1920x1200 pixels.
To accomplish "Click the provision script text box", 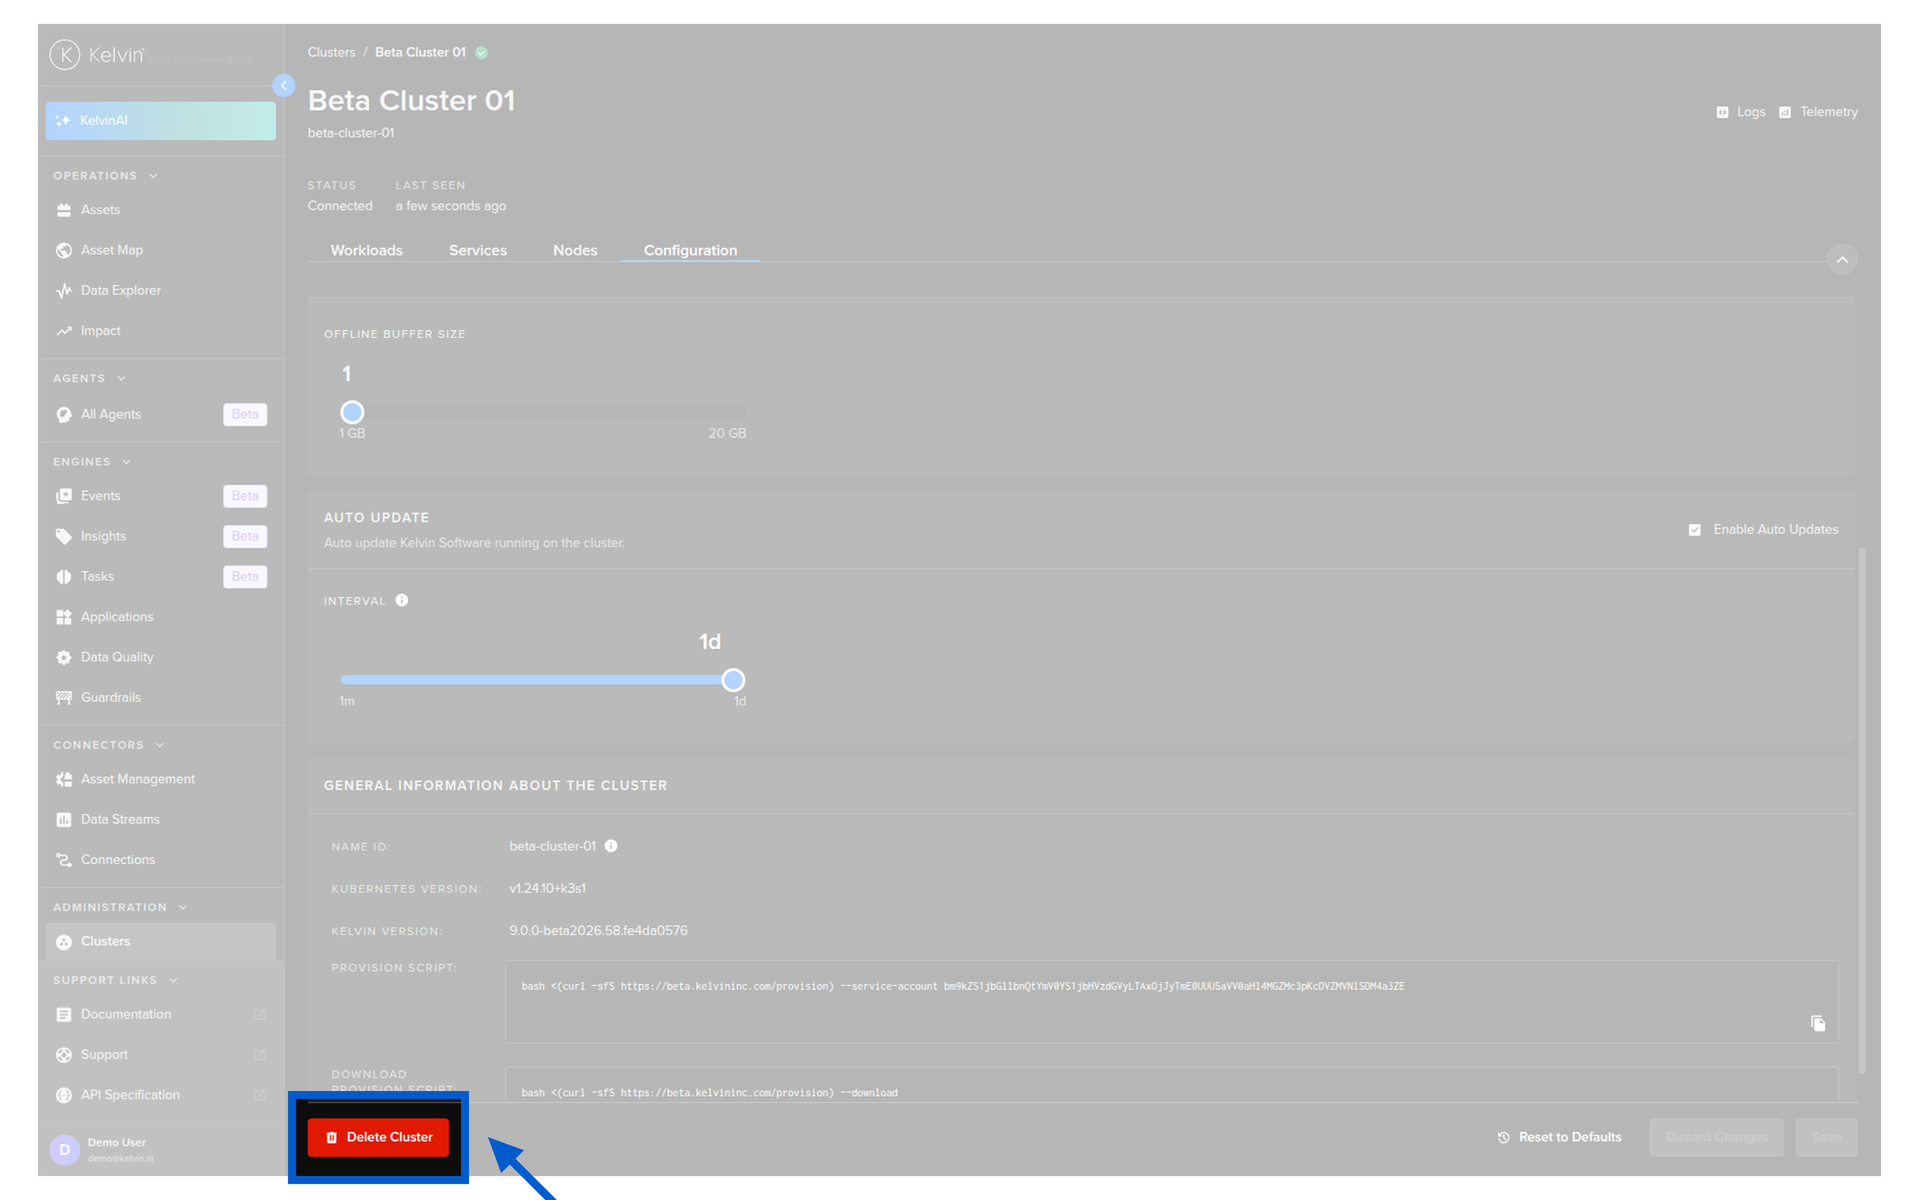I will [x=1171, y=1001].
